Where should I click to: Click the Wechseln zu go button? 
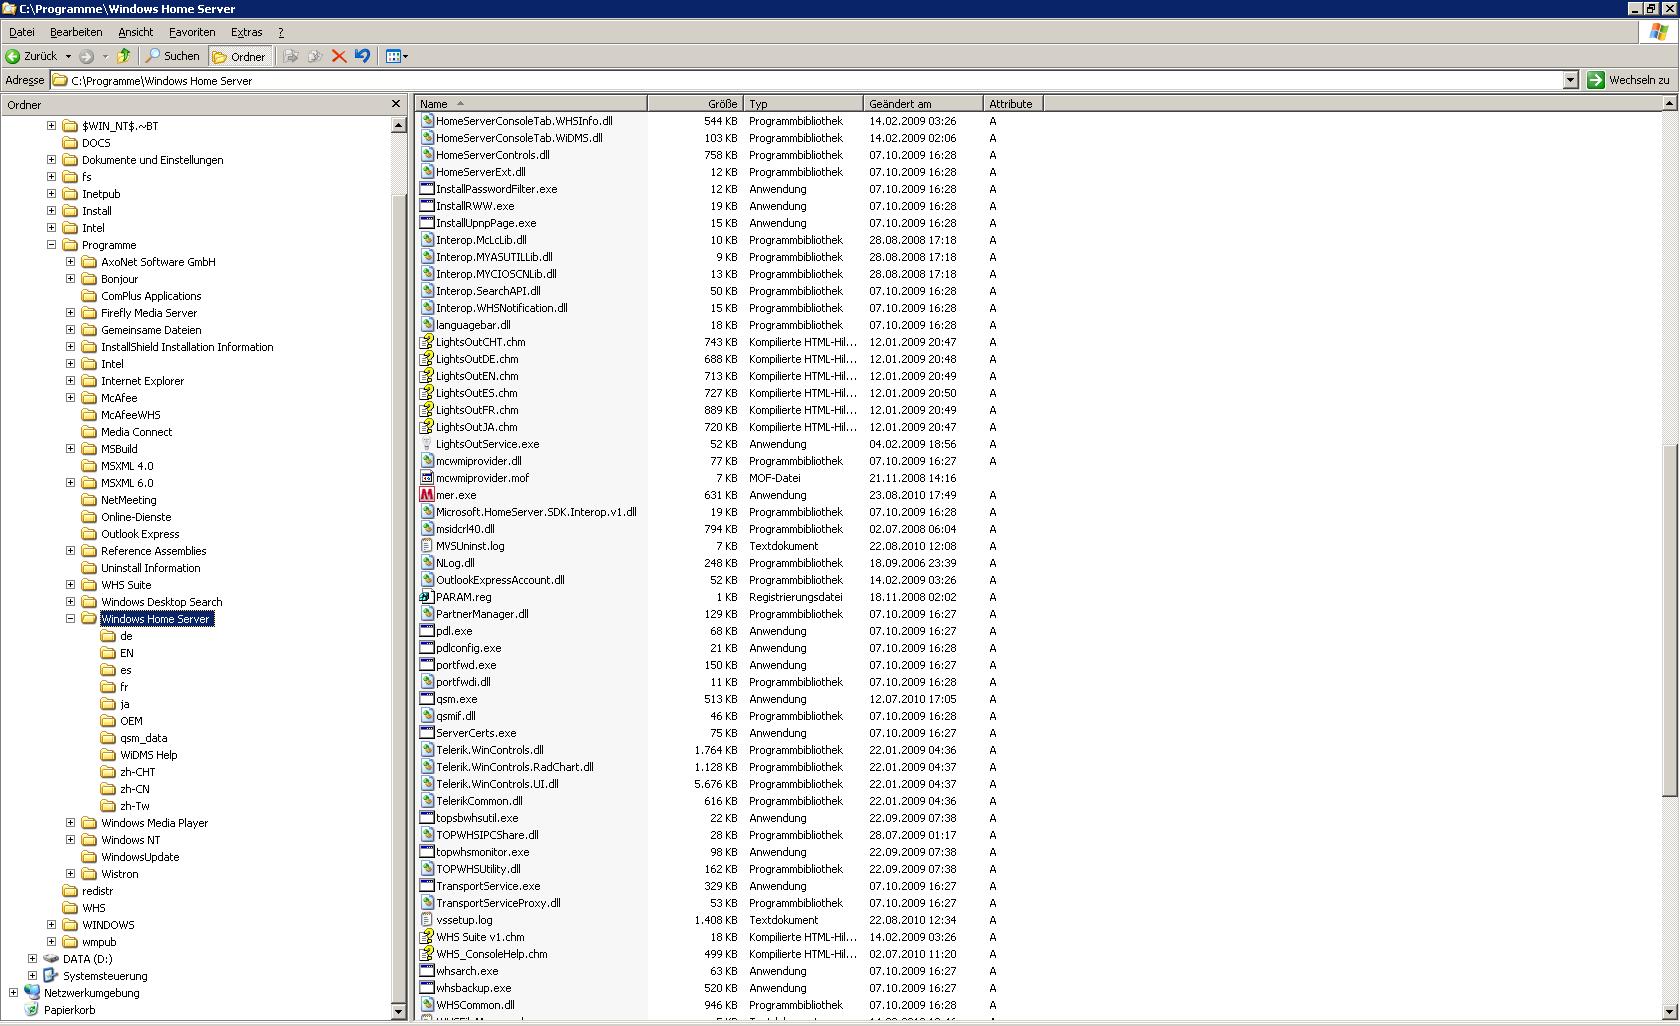point(1629,80)
